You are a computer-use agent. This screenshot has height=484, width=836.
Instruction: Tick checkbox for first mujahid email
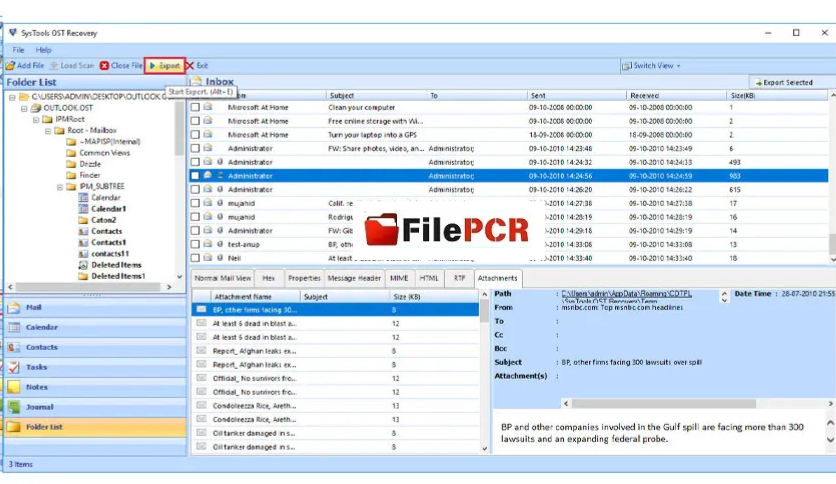(x=195, y=203)
